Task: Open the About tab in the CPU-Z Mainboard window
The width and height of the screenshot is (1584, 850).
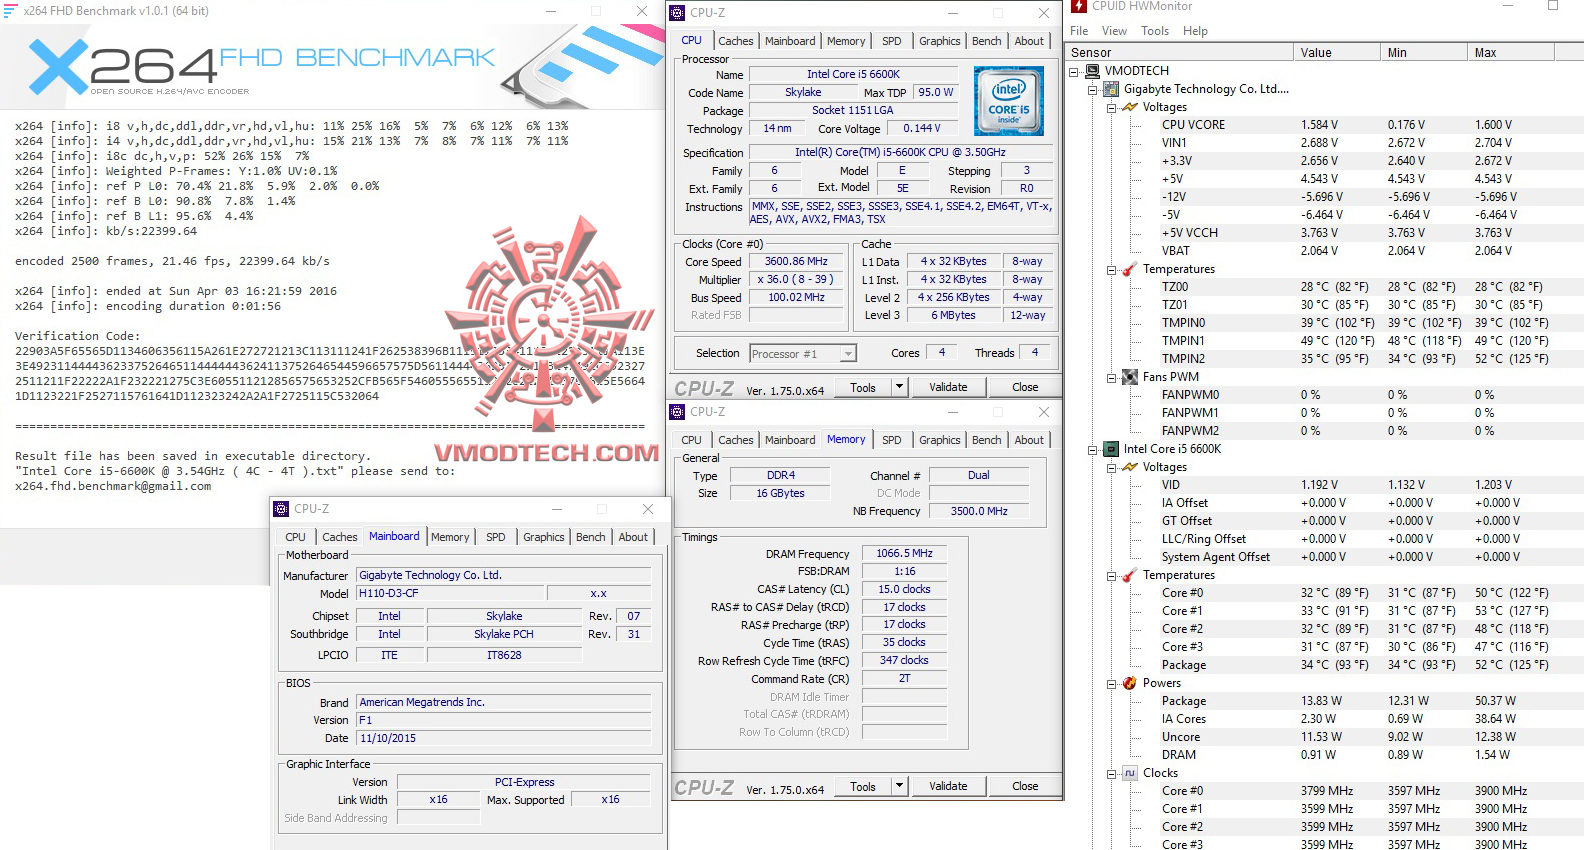Action: click(633, 537)
